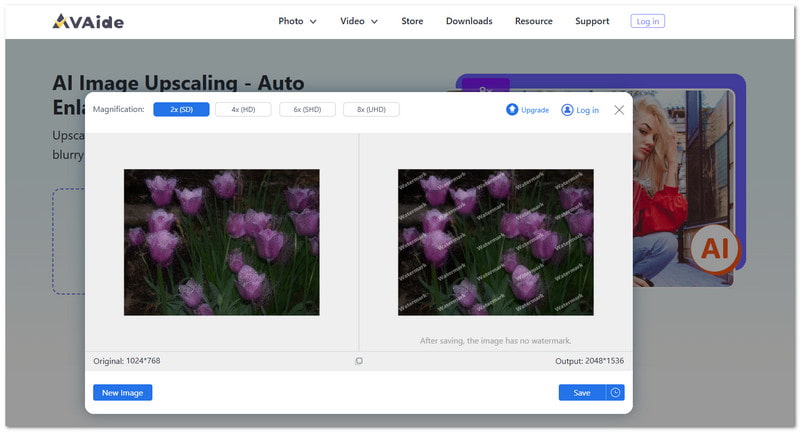Open the Video menu
The height and width of the screenshot is (432, 800).
click(352, 21)
